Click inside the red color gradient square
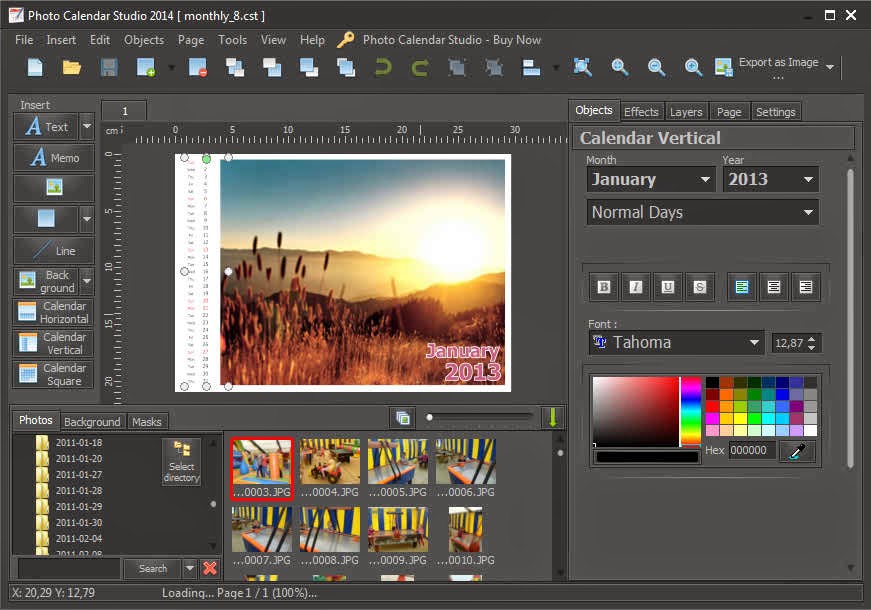Viewport: 871px width, 610px height. pos(635,411)
